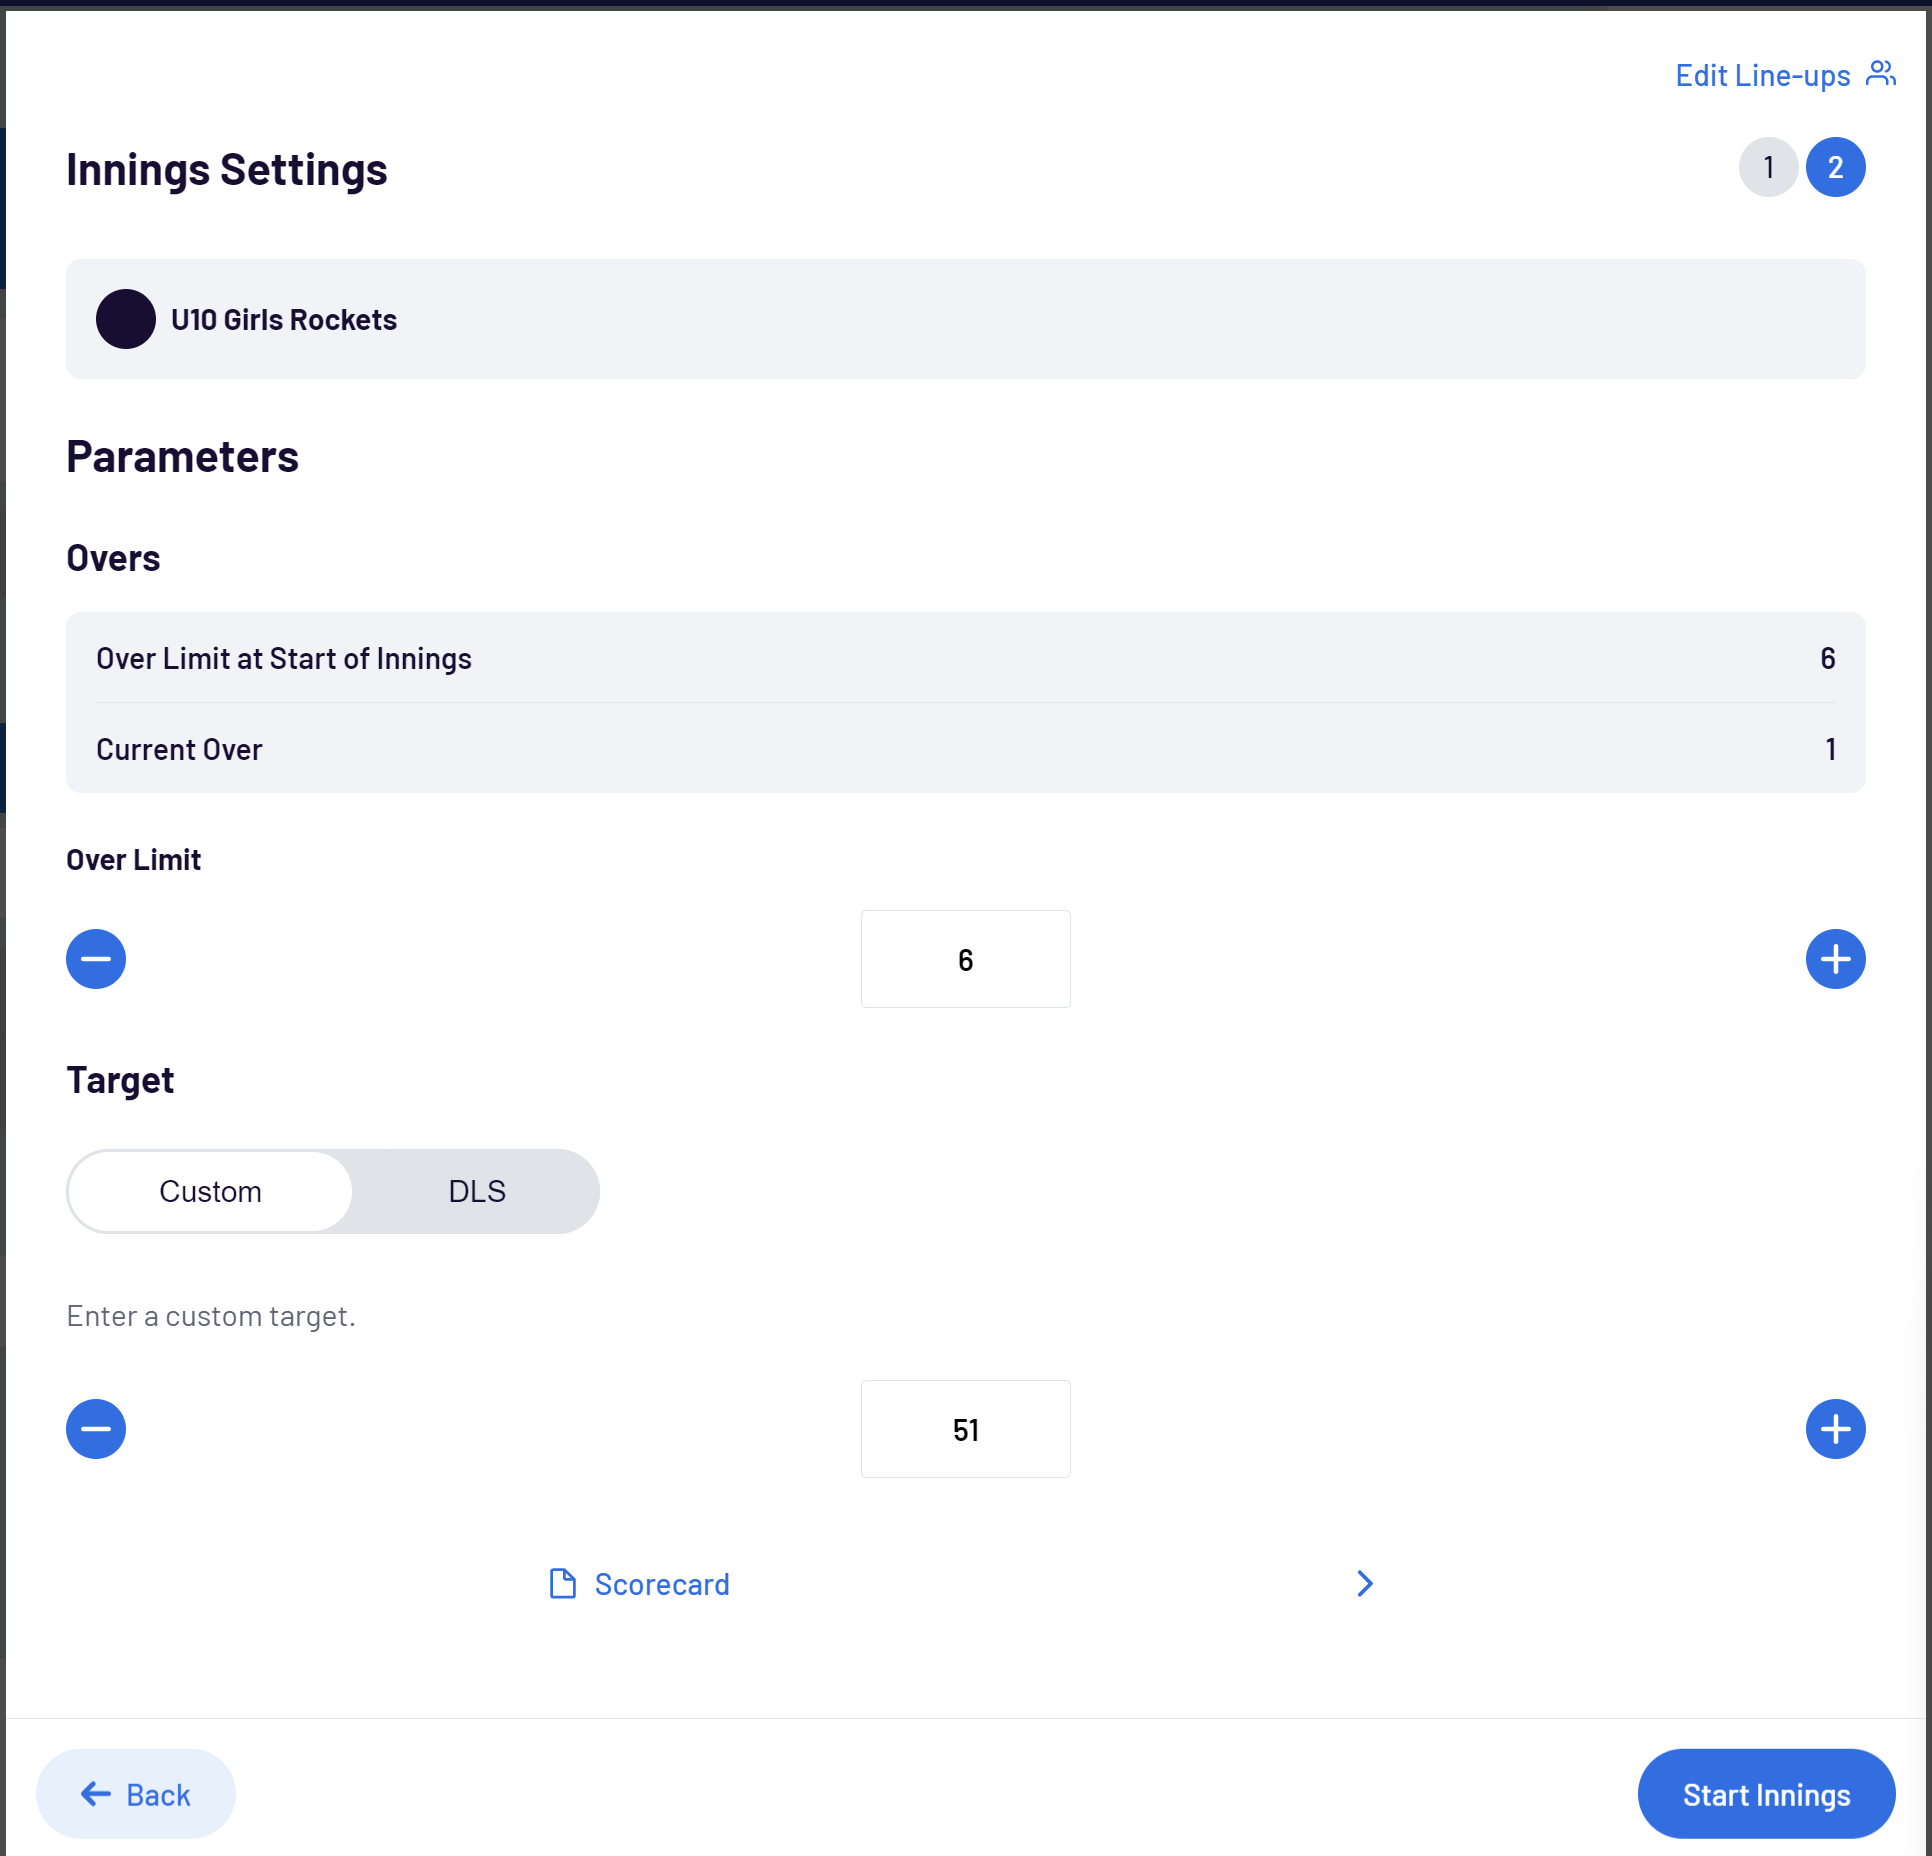The height and width of the screenshot is (1856, 1932).
Task: Click the custom target number field
Action: click(x=965, y=1429)
